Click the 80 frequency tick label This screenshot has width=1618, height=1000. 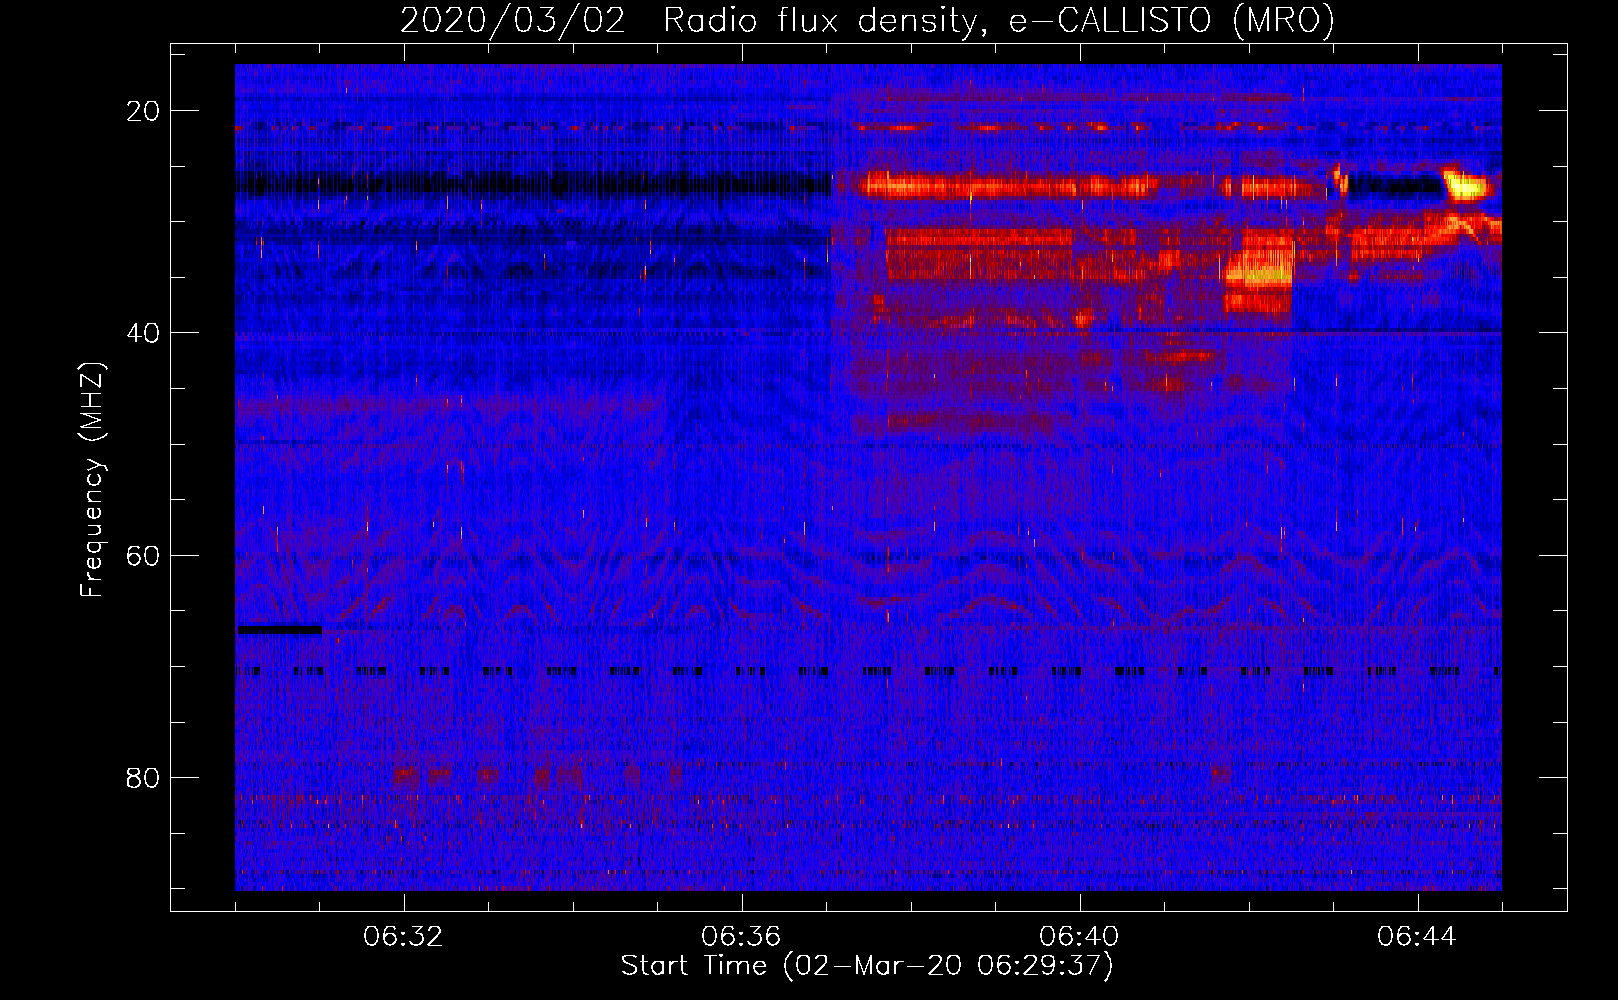143,777
